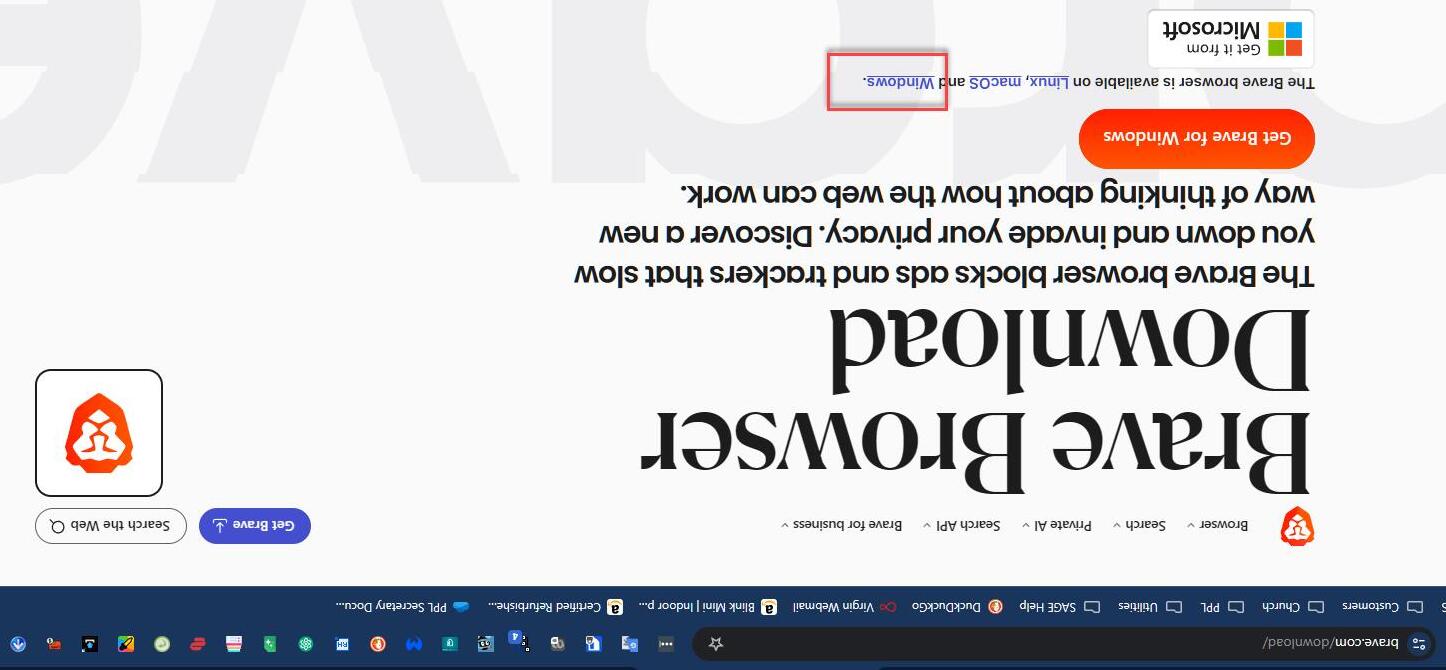Image resolution: width=1446 pixels, height=670 pixels.
Task: Open the green sparkle sheet extension icon
Action: (270, 644)
